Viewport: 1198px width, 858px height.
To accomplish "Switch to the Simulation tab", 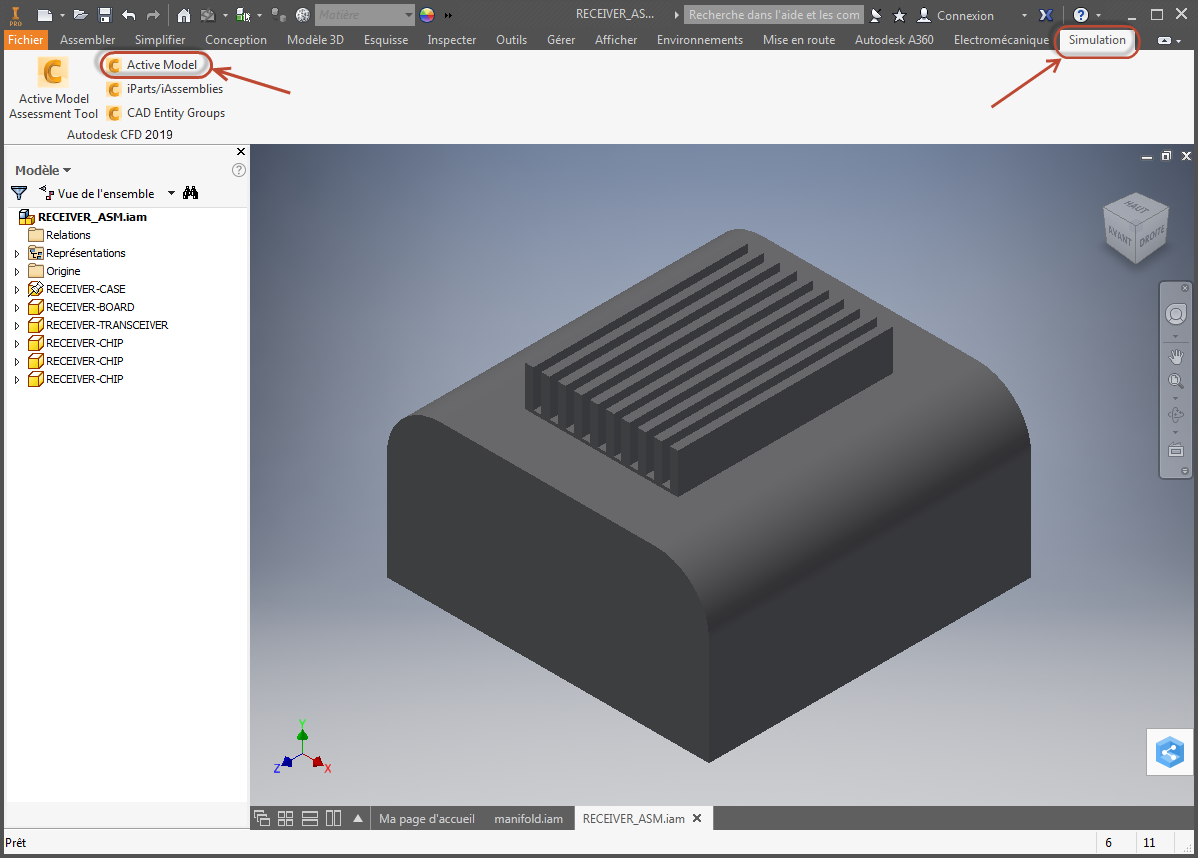I will [1097, 40].
